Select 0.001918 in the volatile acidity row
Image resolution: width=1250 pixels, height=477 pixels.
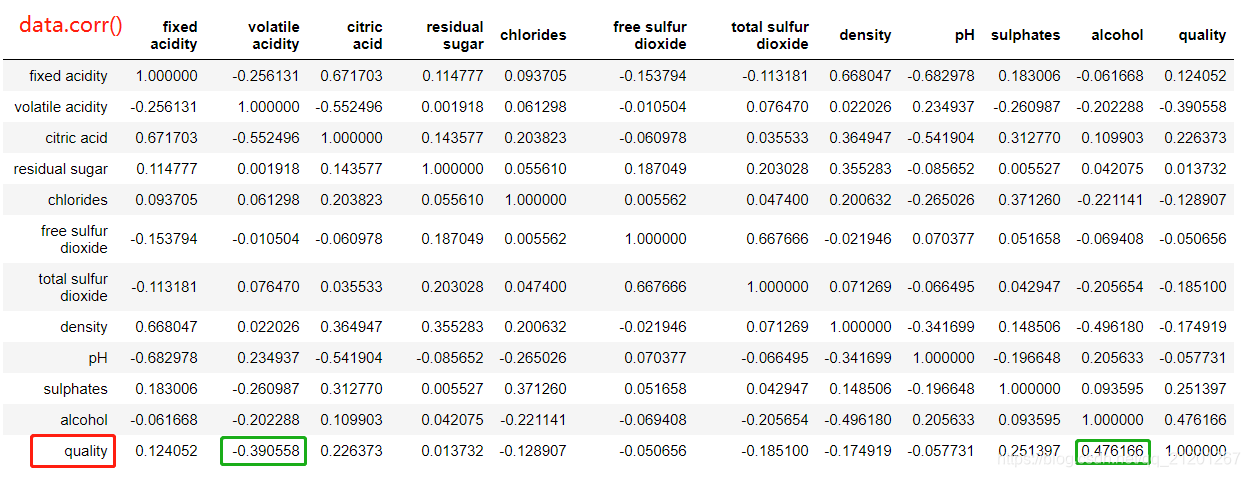[453, 107]
